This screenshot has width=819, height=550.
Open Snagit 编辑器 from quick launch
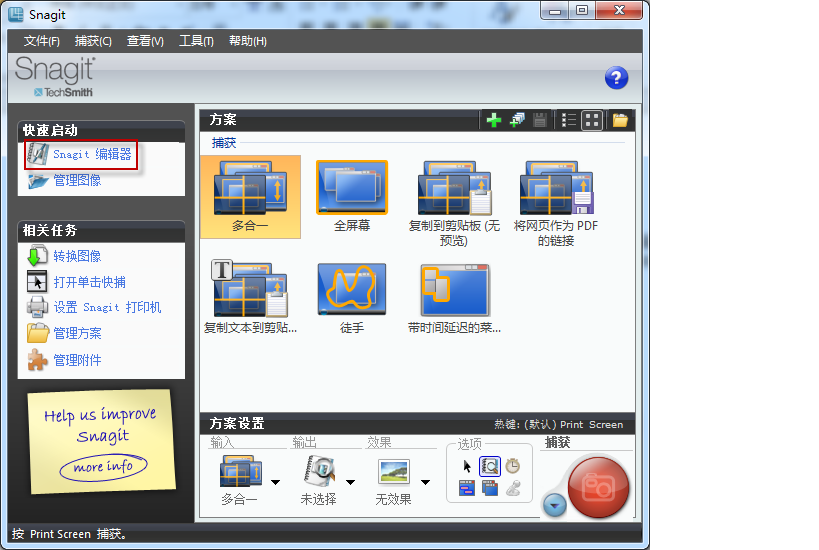coord(92,155)
